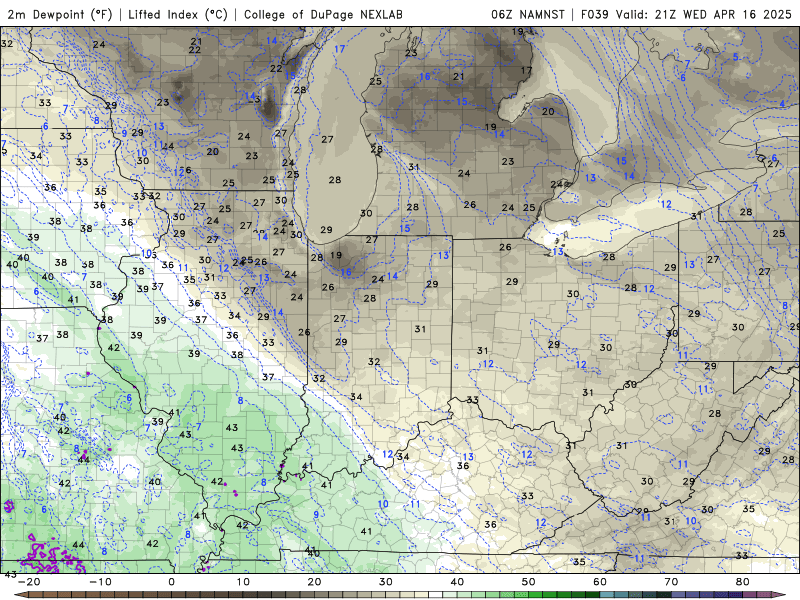Click the "Lifted Index (°C)" header label
The image size is (800, 600).
click(178, 14)
